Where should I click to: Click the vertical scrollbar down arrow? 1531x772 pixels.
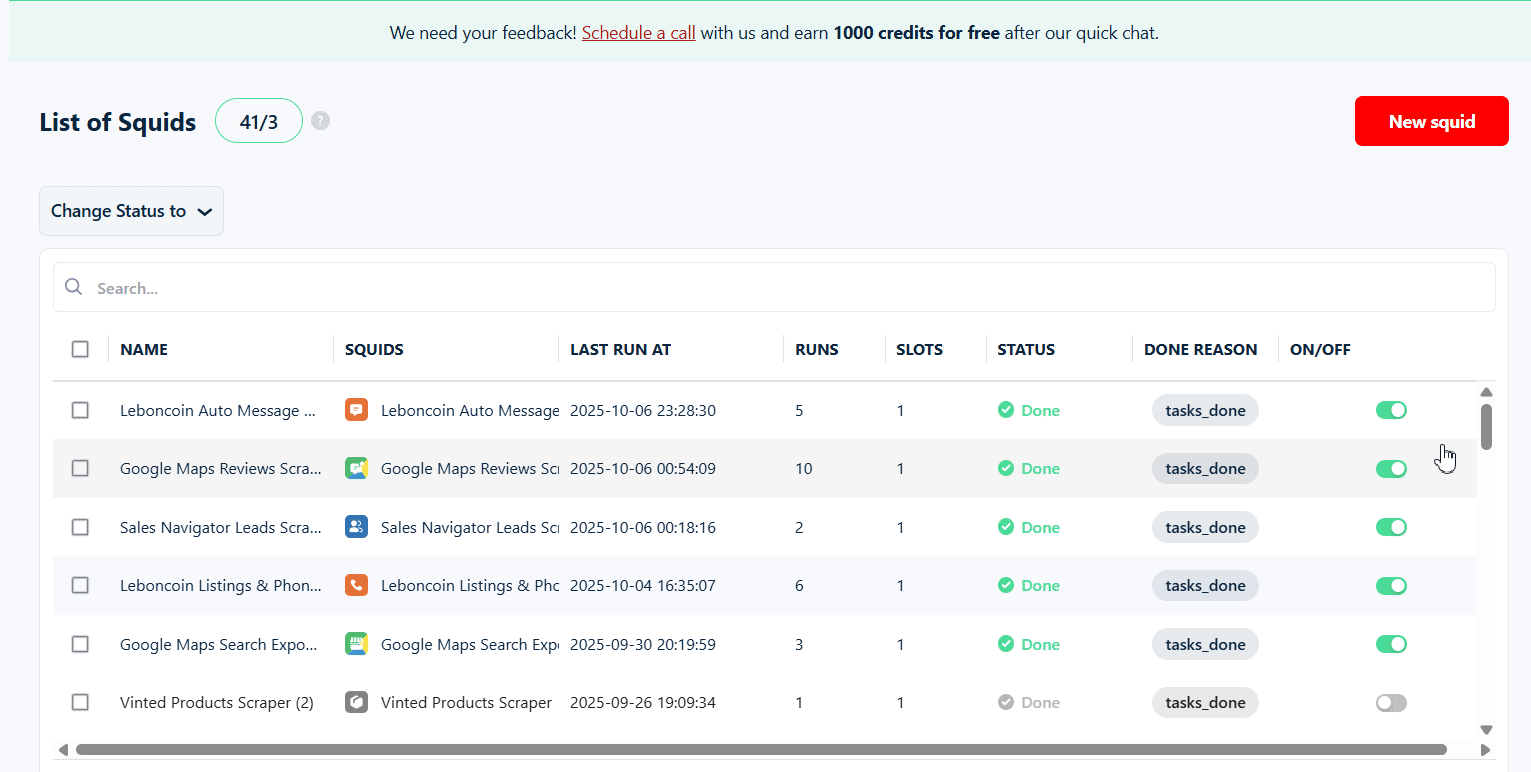[x=1486, y=730]
